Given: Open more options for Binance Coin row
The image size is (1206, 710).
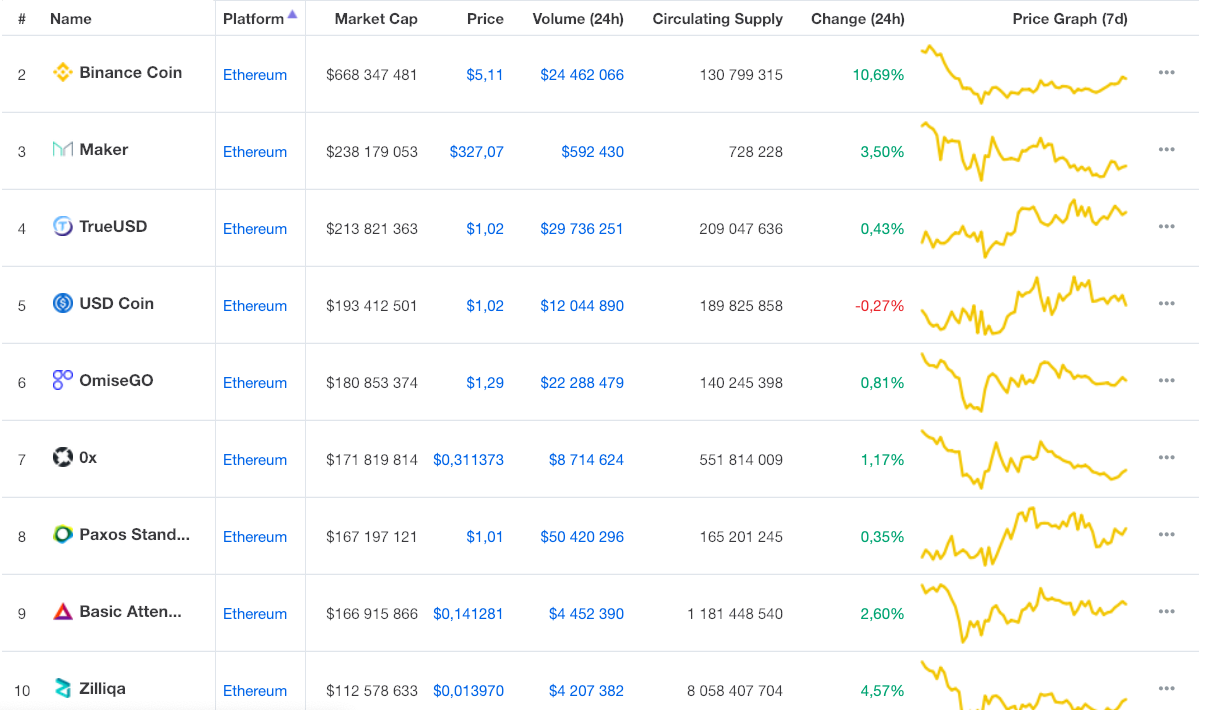Looking at the screenshot, I should pyautogui.click(x=1166, y=73).
